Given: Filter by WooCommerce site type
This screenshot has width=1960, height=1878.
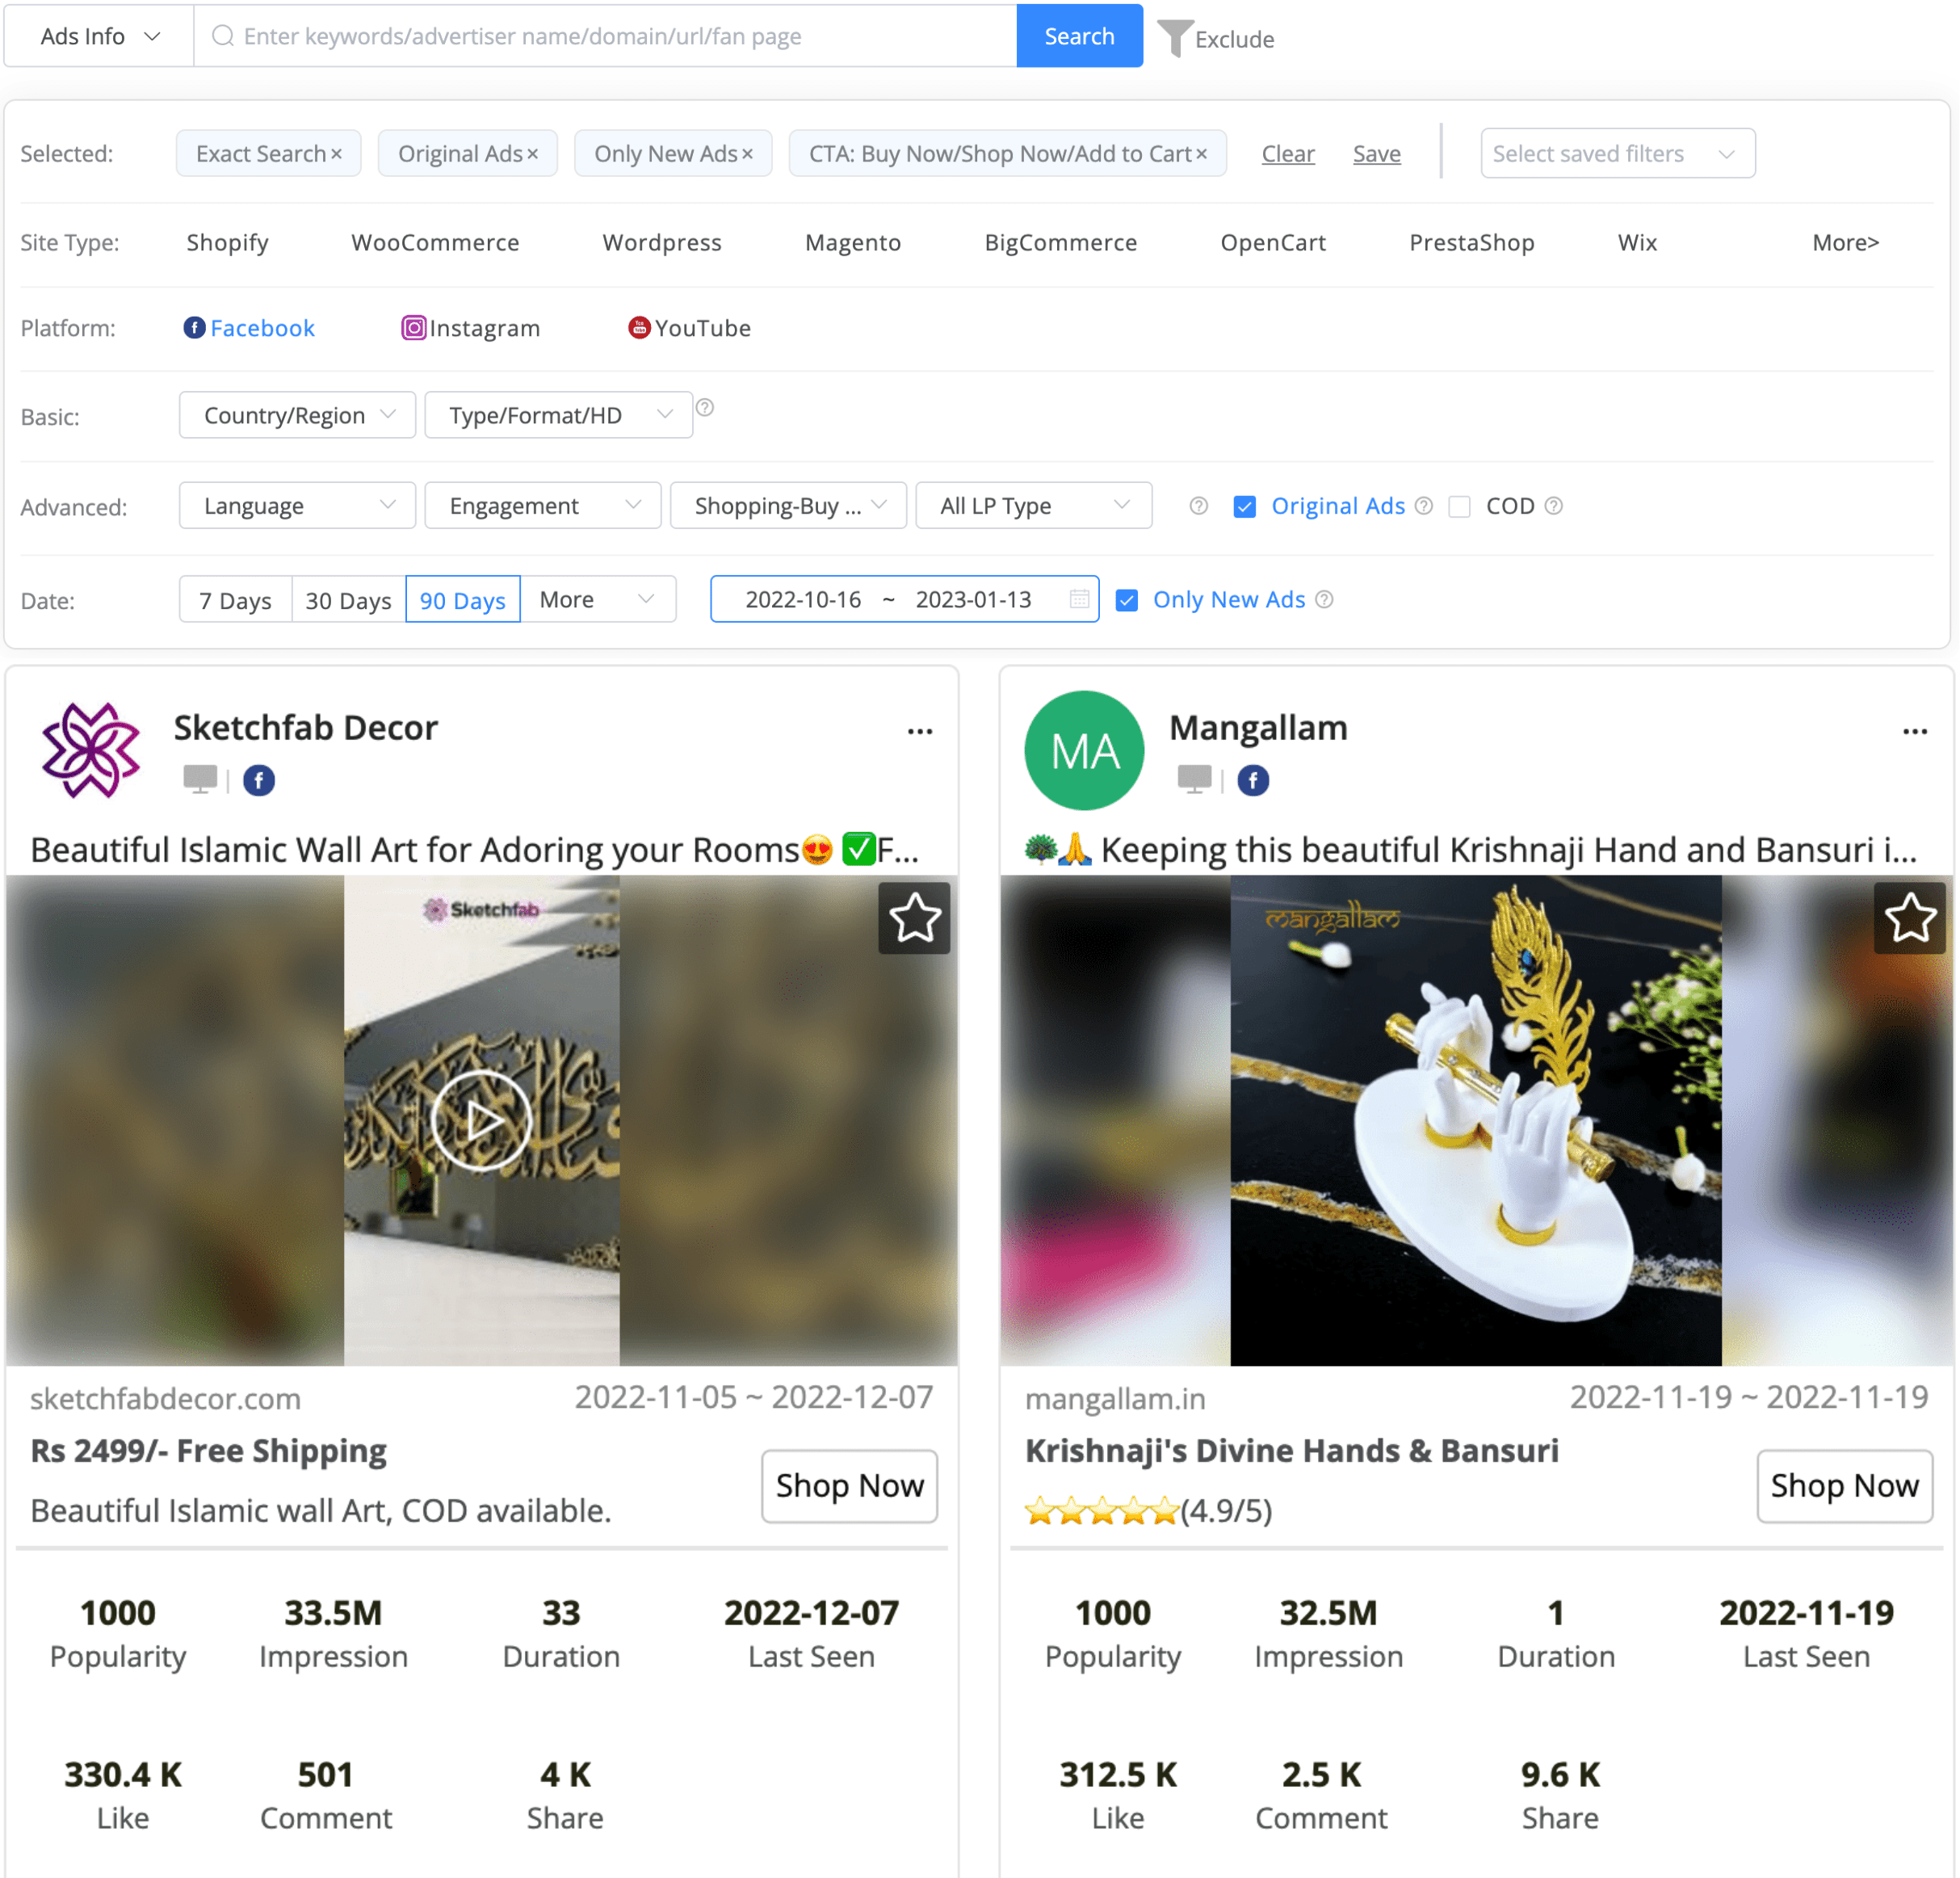Looking at the screenshot, I should tap(435, 243).
